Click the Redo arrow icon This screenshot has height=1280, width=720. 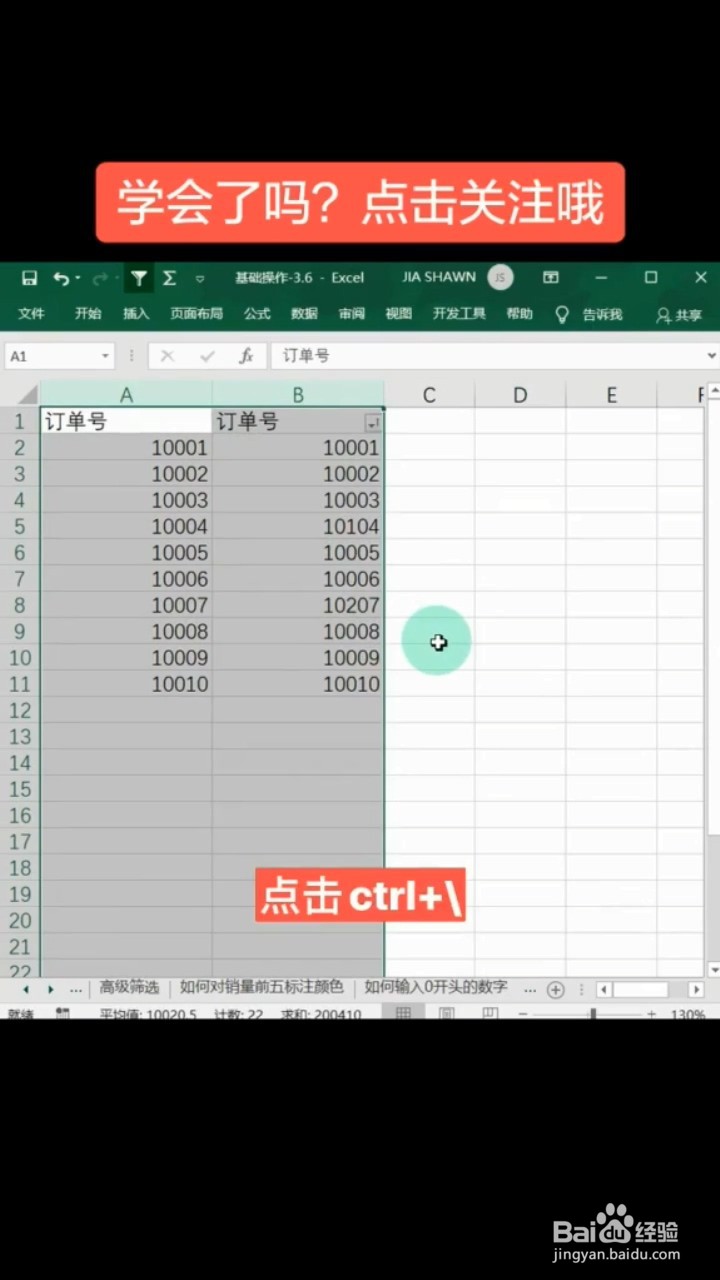click(x=99, y=278)
